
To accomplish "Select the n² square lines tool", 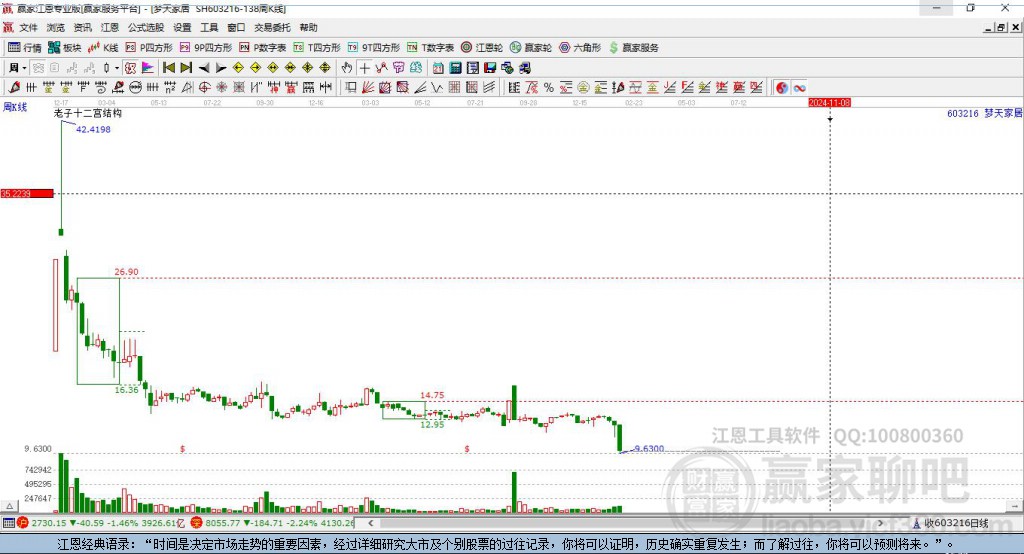I will 170,88.
